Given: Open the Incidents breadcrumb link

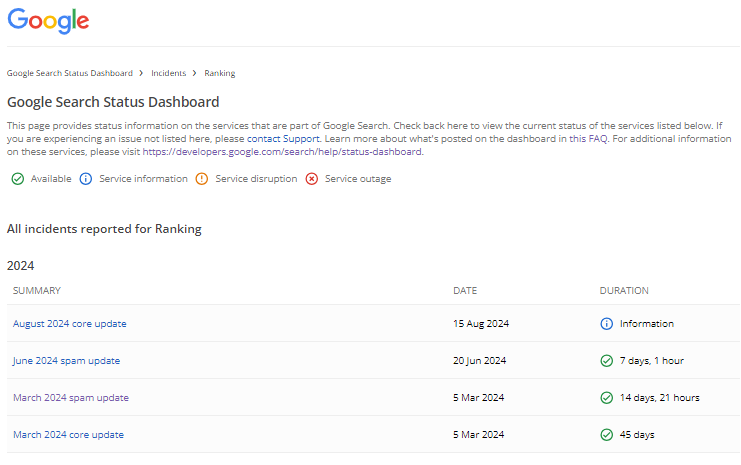Looking at the screenshot, I should (168, 73).
